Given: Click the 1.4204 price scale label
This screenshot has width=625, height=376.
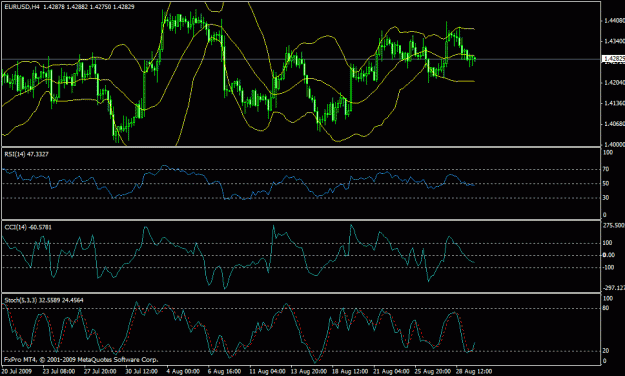Looking at the screenshot, I should pyautogui.click(x=614, y=83).
